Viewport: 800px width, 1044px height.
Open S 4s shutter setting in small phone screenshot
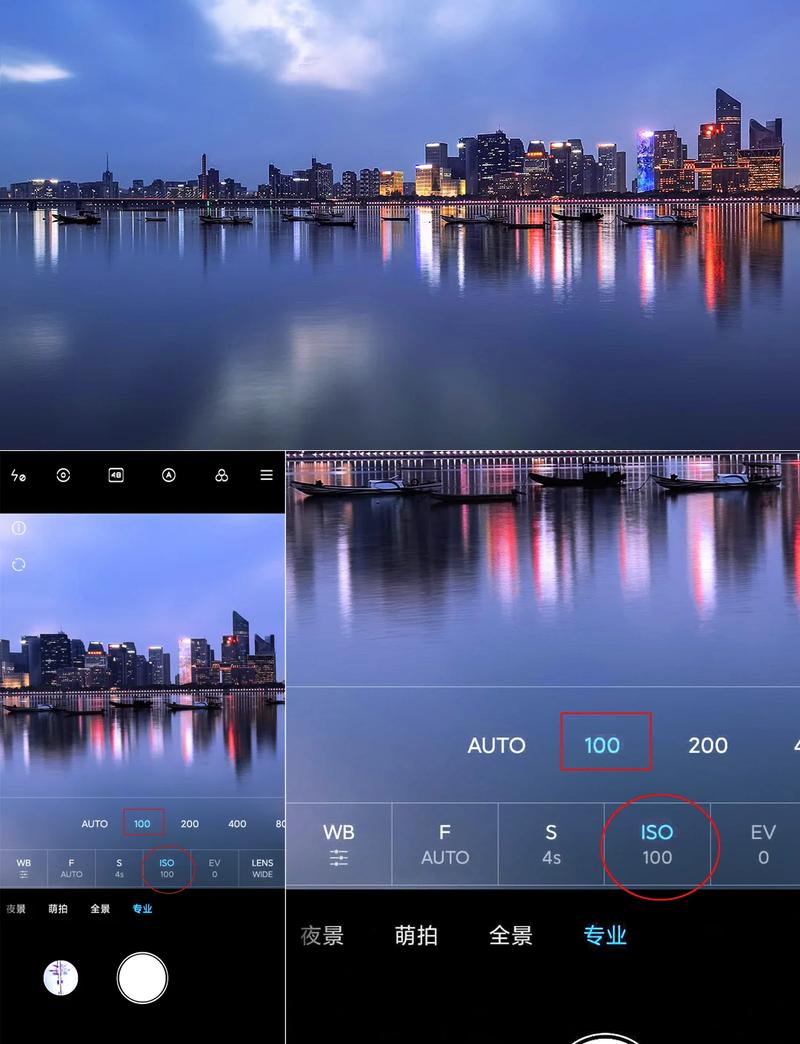[x=119, y=868]
